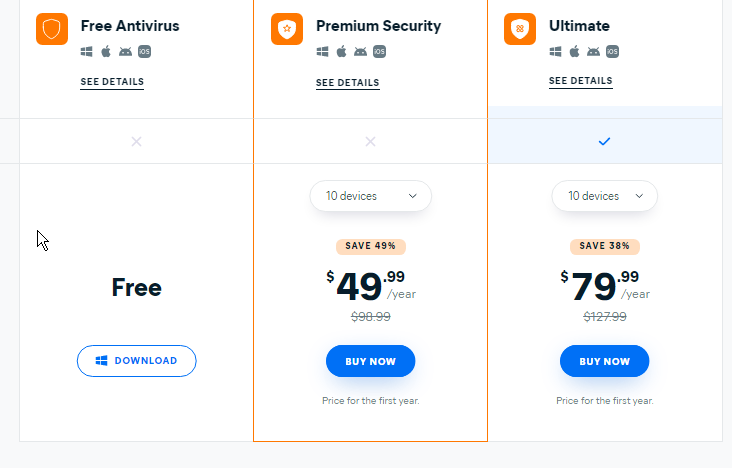Buy Ultimate plan now
The height and width of the screenshot is (468, 732).
coord(605,361)
